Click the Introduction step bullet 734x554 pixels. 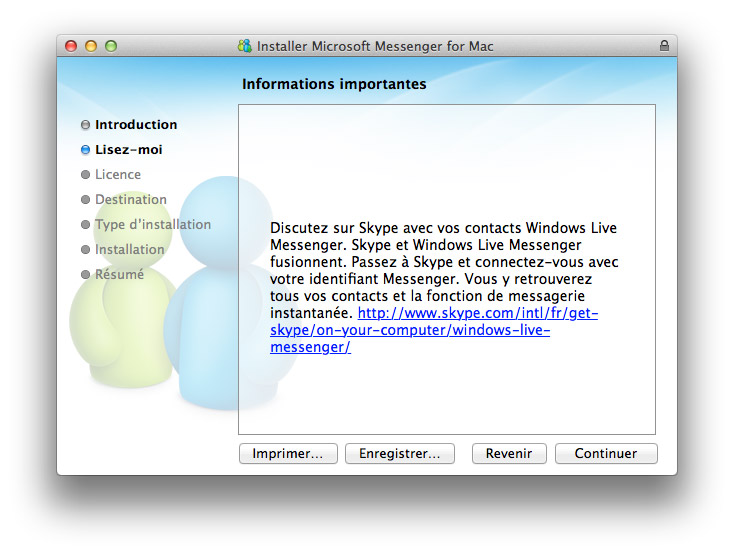click(85, 125)
